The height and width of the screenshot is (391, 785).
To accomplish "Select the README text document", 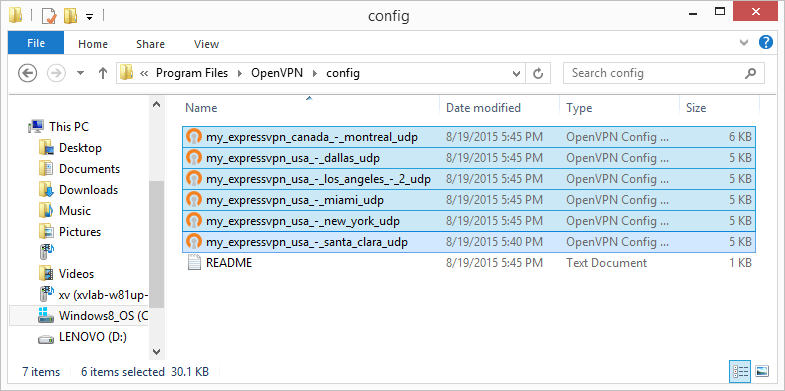I will click(469, 263).
